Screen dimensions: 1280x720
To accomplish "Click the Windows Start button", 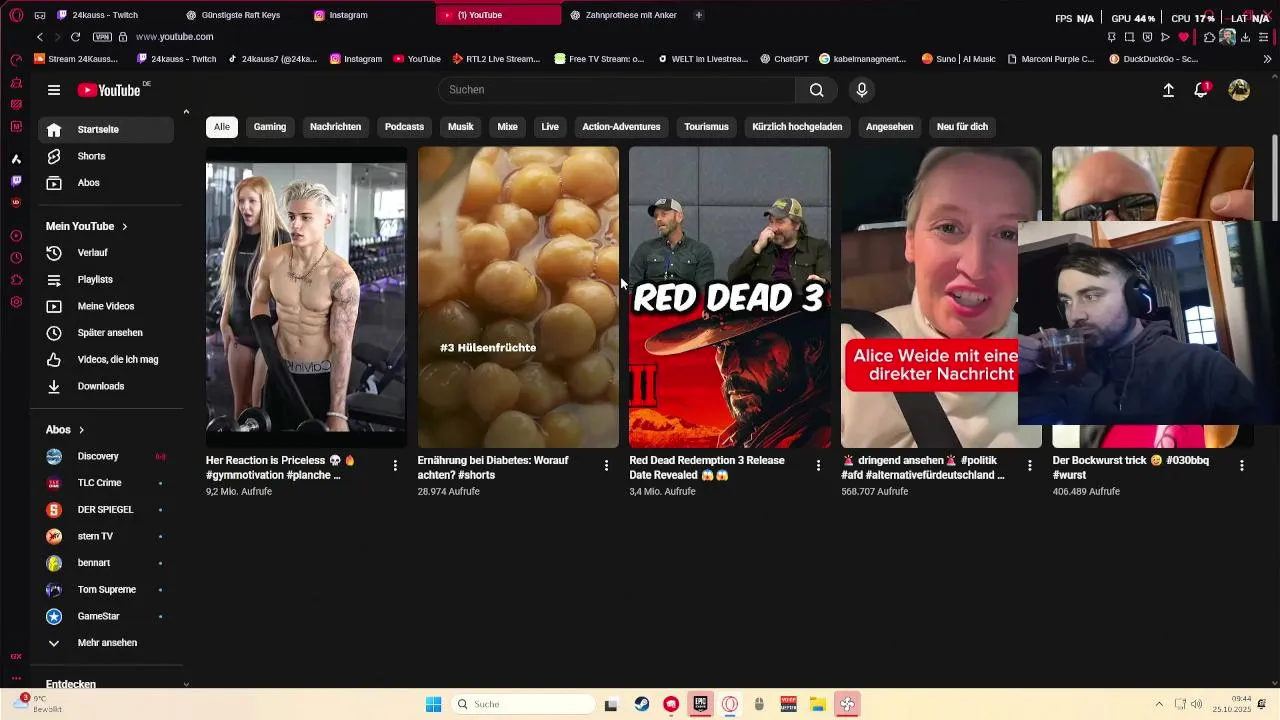I will (x=433, y=704).
